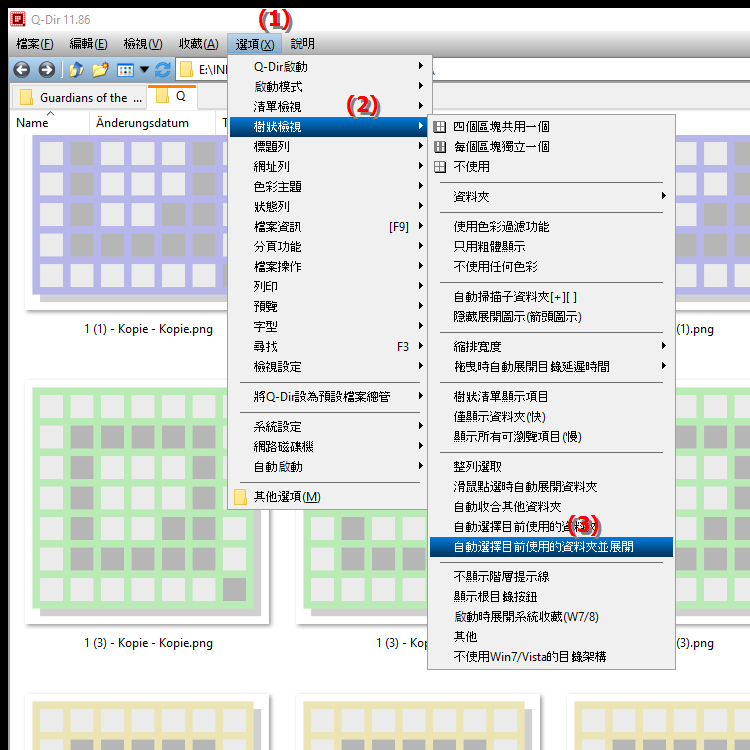Click the 其他 entry in tree submenu
750x750 pixels.
(551, 637)
